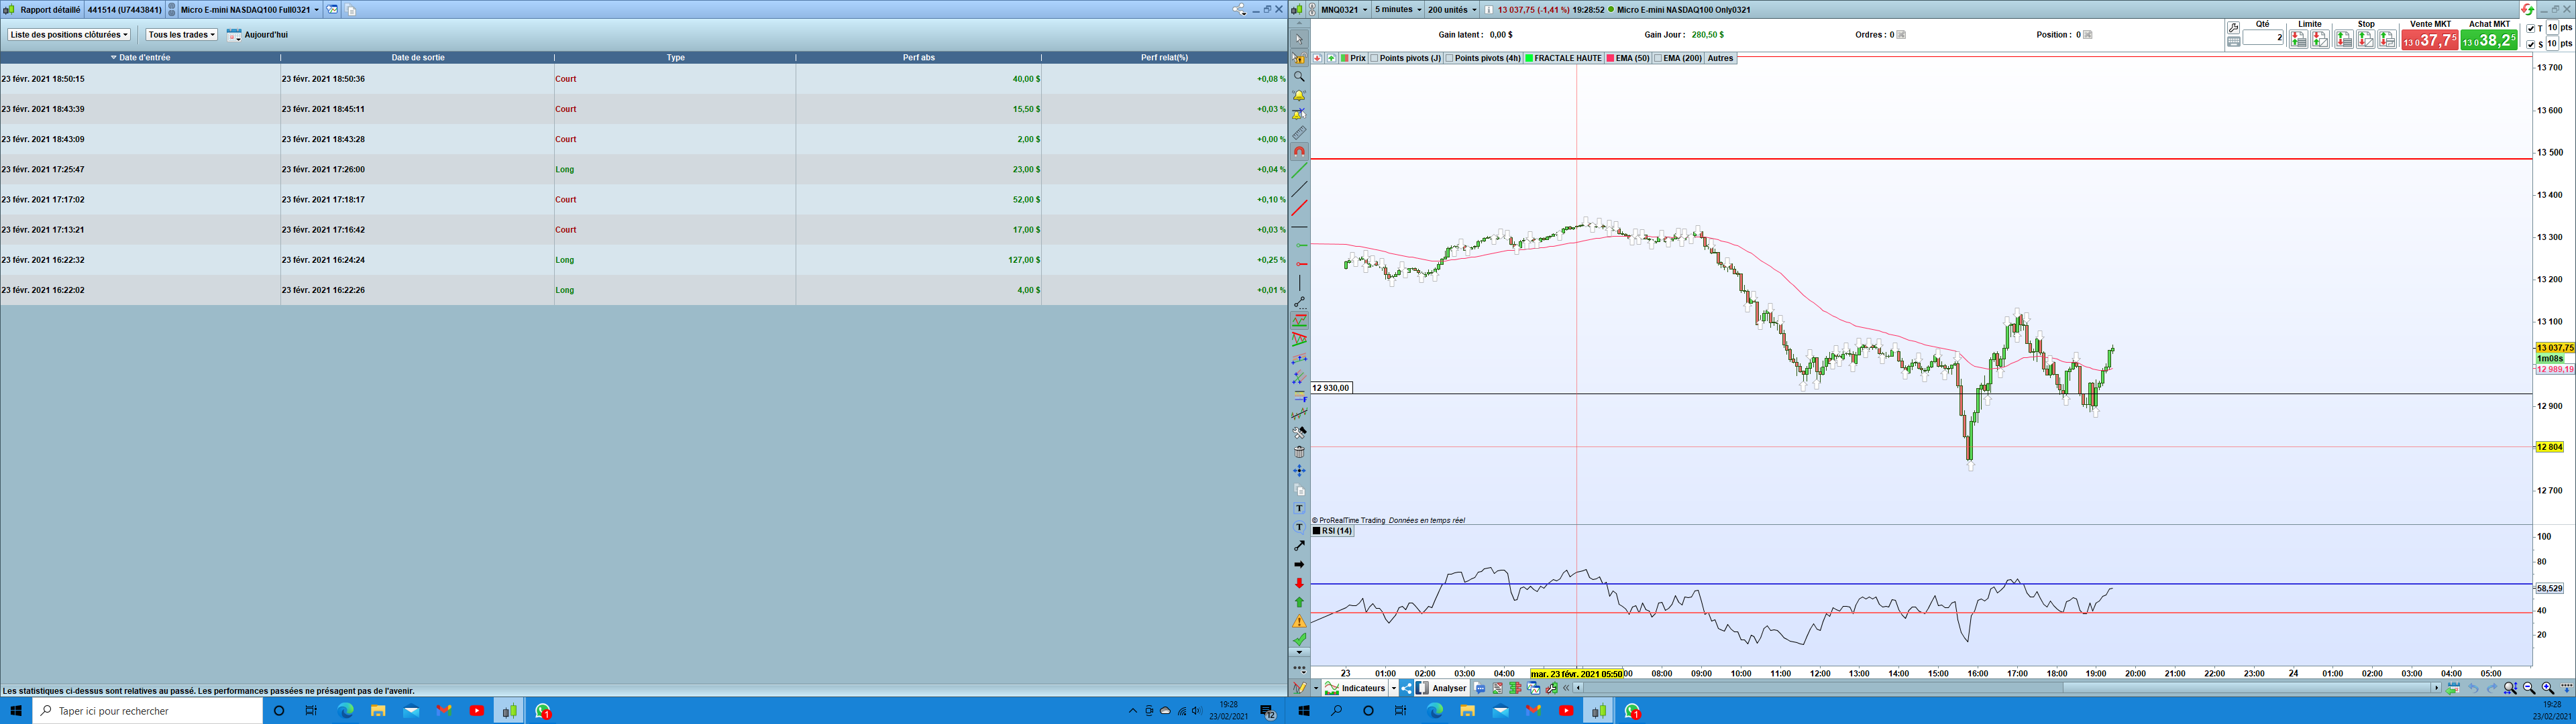Image resolution: width=2576 pixels, height=724 pixels.
Task: Expand the Liste des positions clôturées dropdown
Action: pyautogui.click(x=69, y=35)
